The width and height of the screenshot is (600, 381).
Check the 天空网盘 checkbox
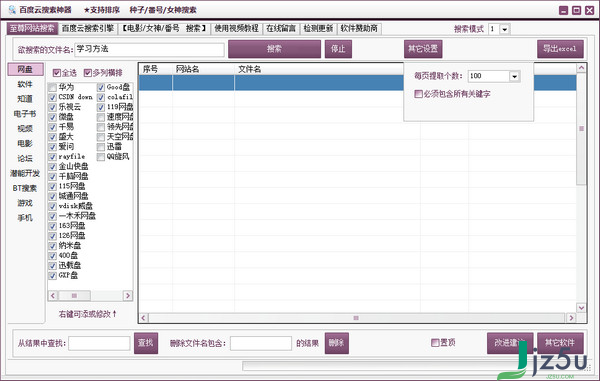pos(101,137)
